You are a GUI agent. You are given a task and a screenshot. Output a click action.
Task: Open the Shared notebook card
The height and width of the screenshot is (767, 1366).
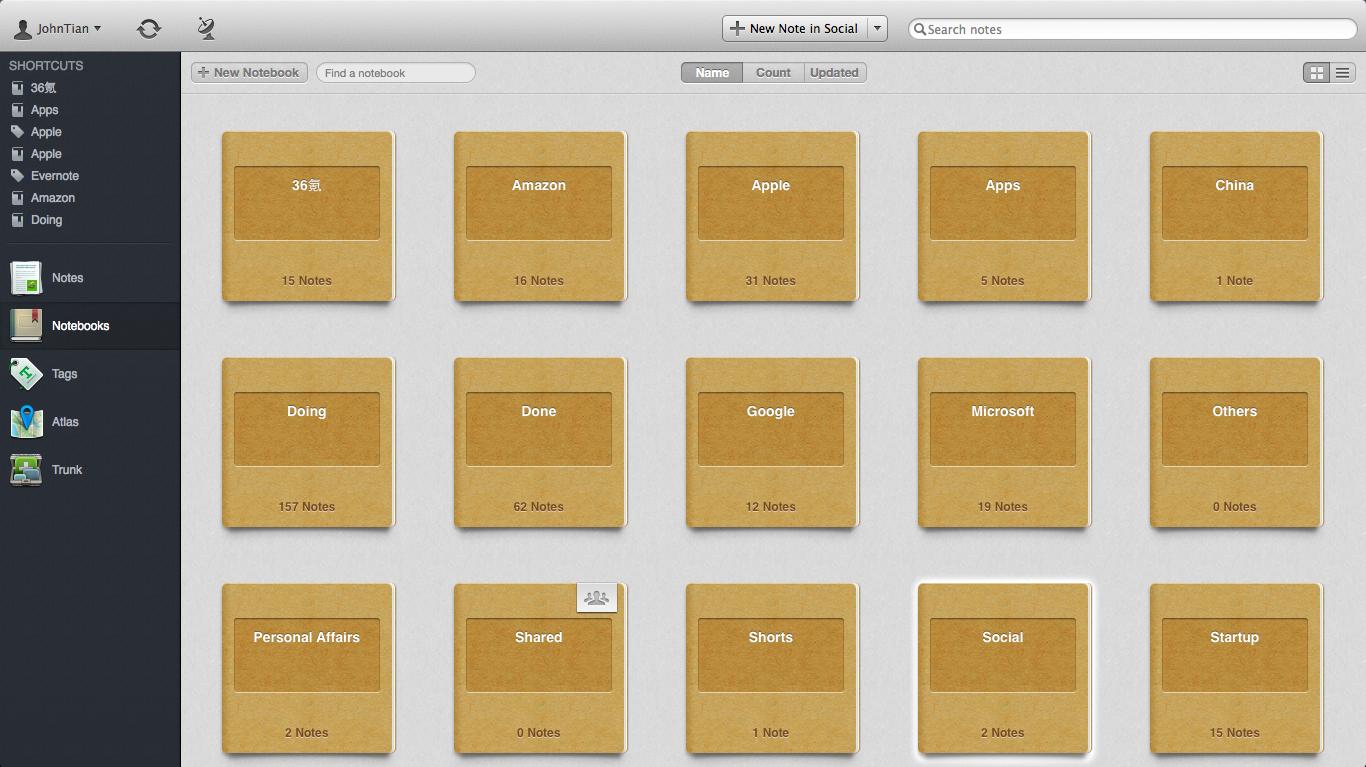[x=540, y=667]
